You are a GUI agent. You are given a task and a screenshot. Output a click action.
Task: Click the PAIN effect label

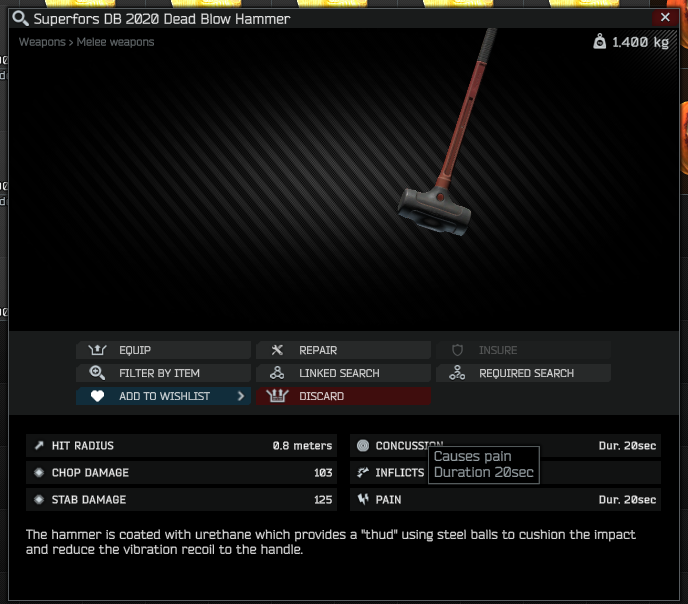pyautogui.click(x=388, y=500)
